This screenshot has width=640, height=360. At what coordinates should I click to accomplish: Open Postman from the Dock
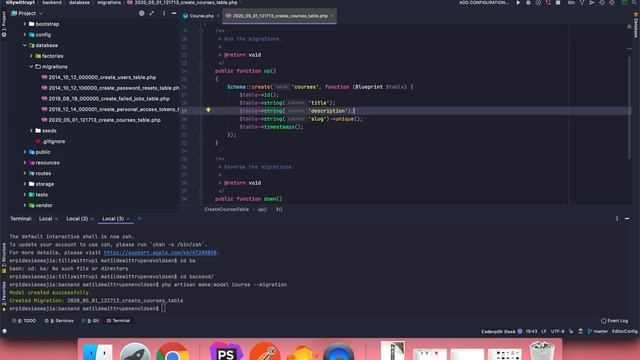(265, 352)
